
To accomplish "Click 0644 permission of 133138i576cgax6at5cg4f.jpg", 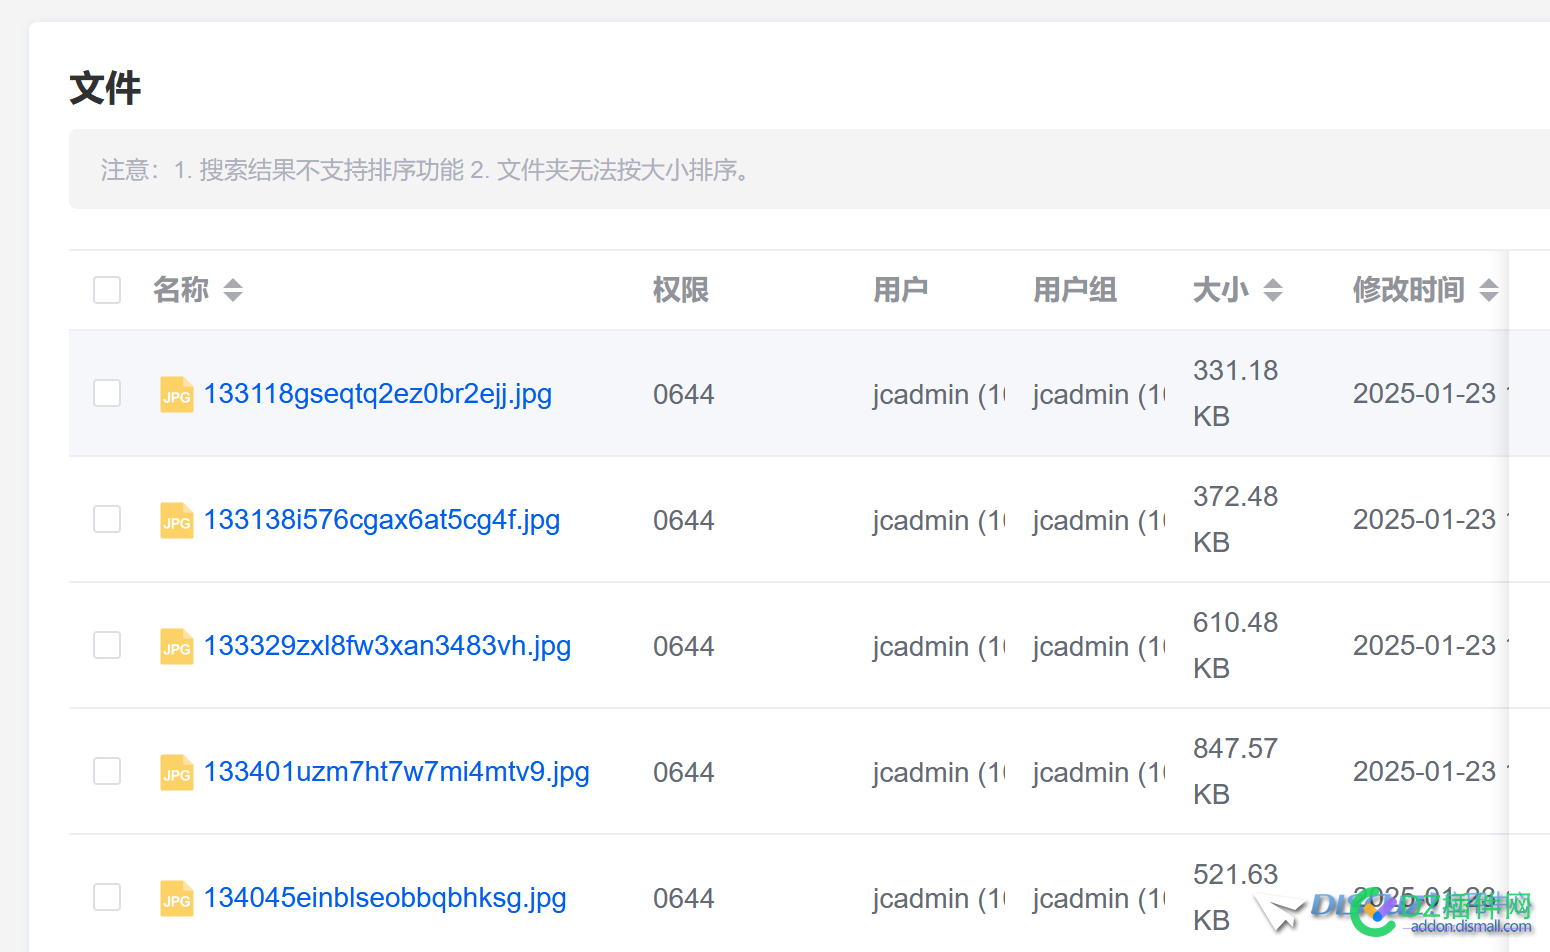I will click(x=684, y=521).
